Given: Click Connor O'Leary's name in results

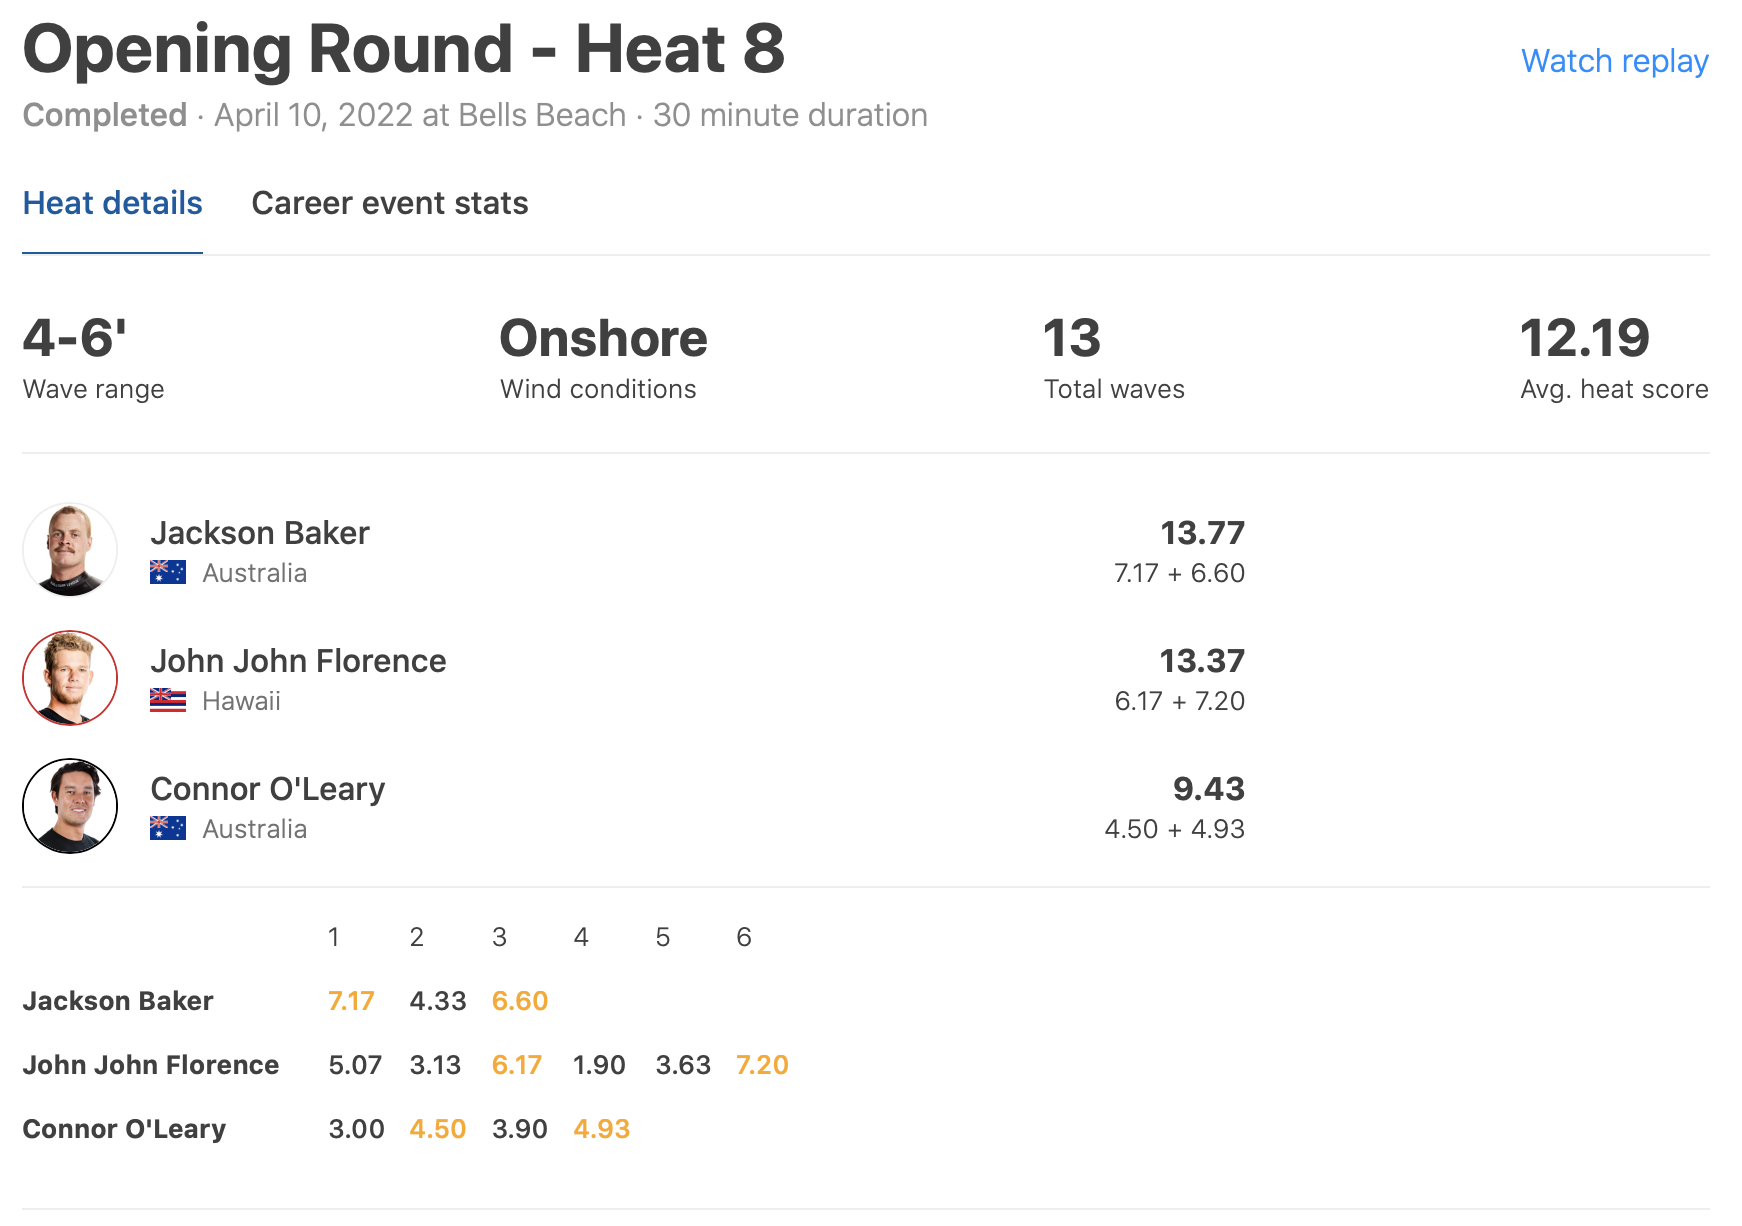Looking at the screenshot, I should [267, 789].
